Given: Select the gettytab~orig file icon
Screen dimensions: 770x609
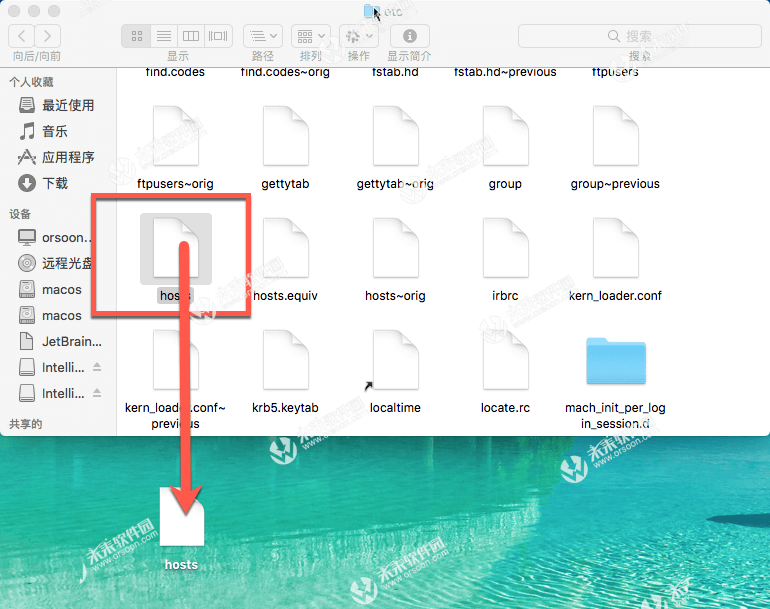Looking at the screenshot, I should (395, 136).
